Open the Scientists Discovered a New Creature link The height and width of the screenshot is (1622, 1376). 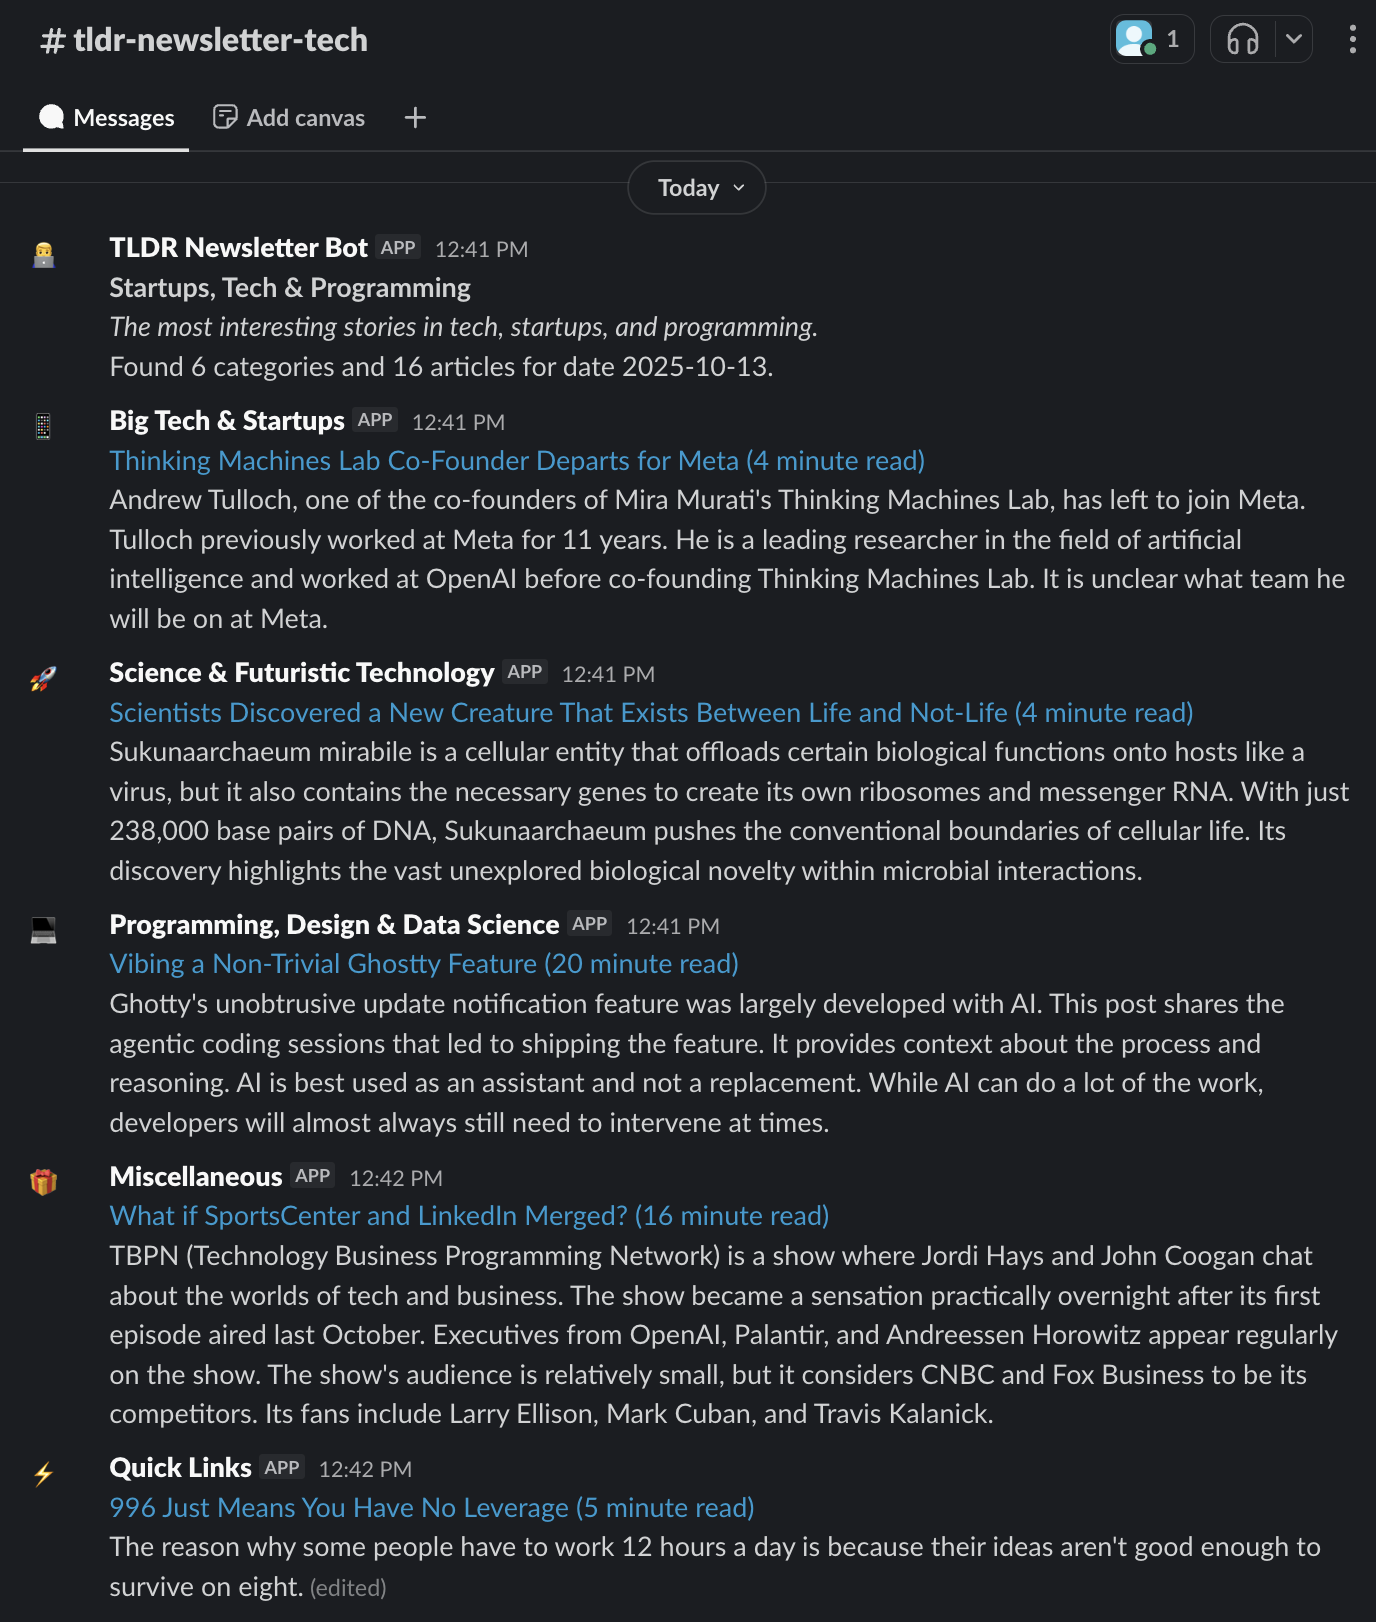coord(651,713)
